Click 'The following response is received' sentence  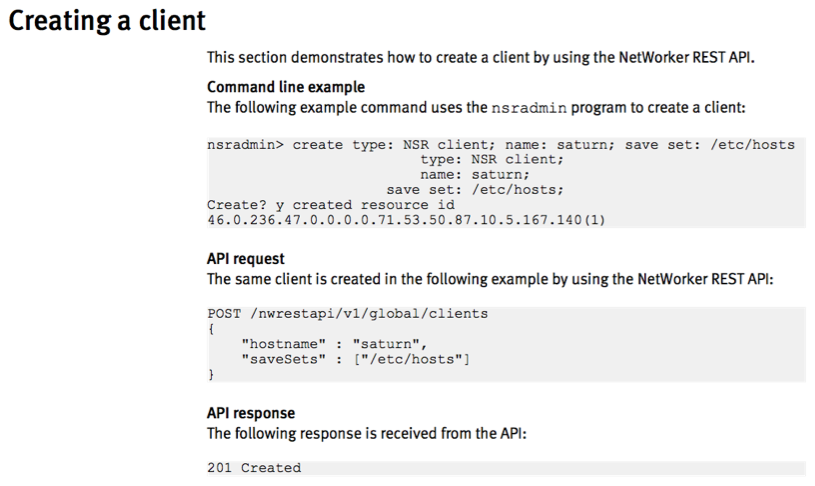pos(367,434)
